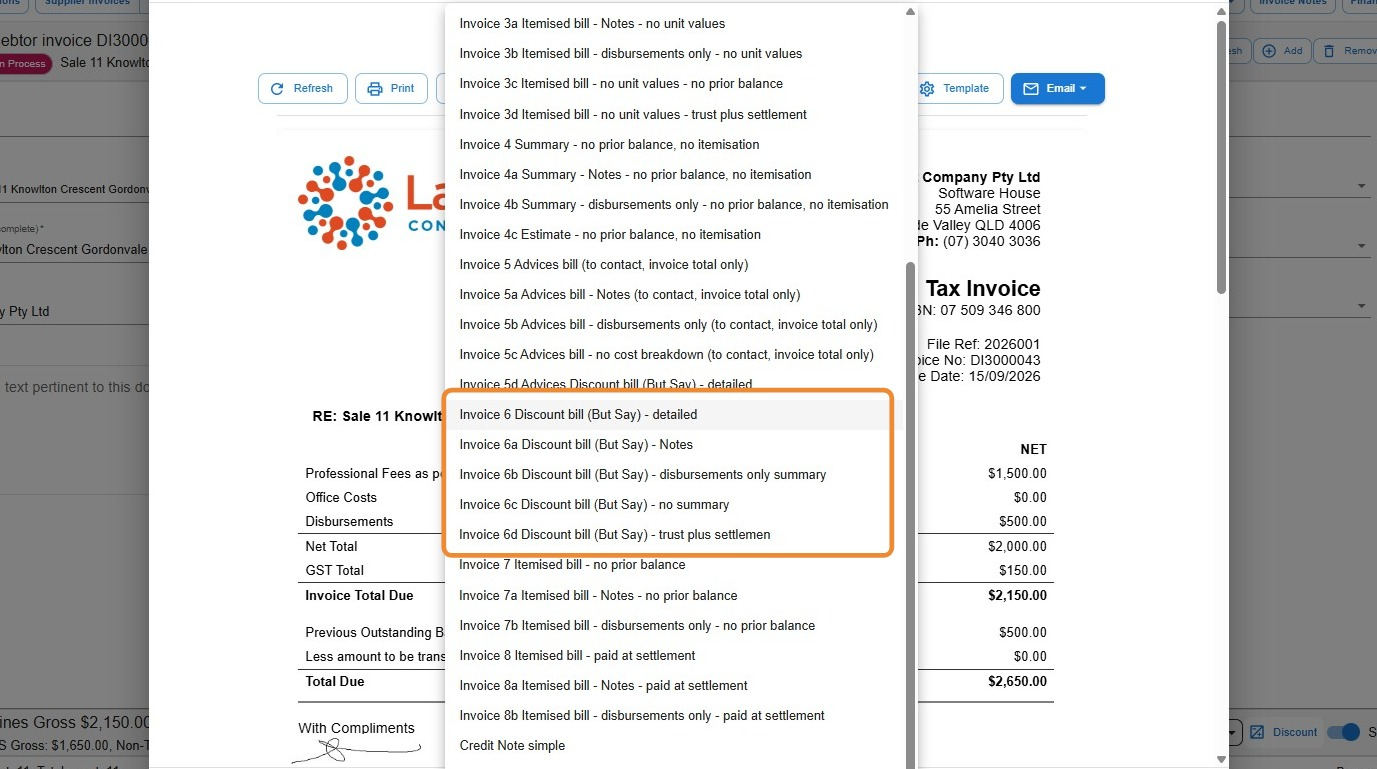Pick Invoice 4b Summary - disbursements only
Screen dimensions: 1377x769
point(676,204)
